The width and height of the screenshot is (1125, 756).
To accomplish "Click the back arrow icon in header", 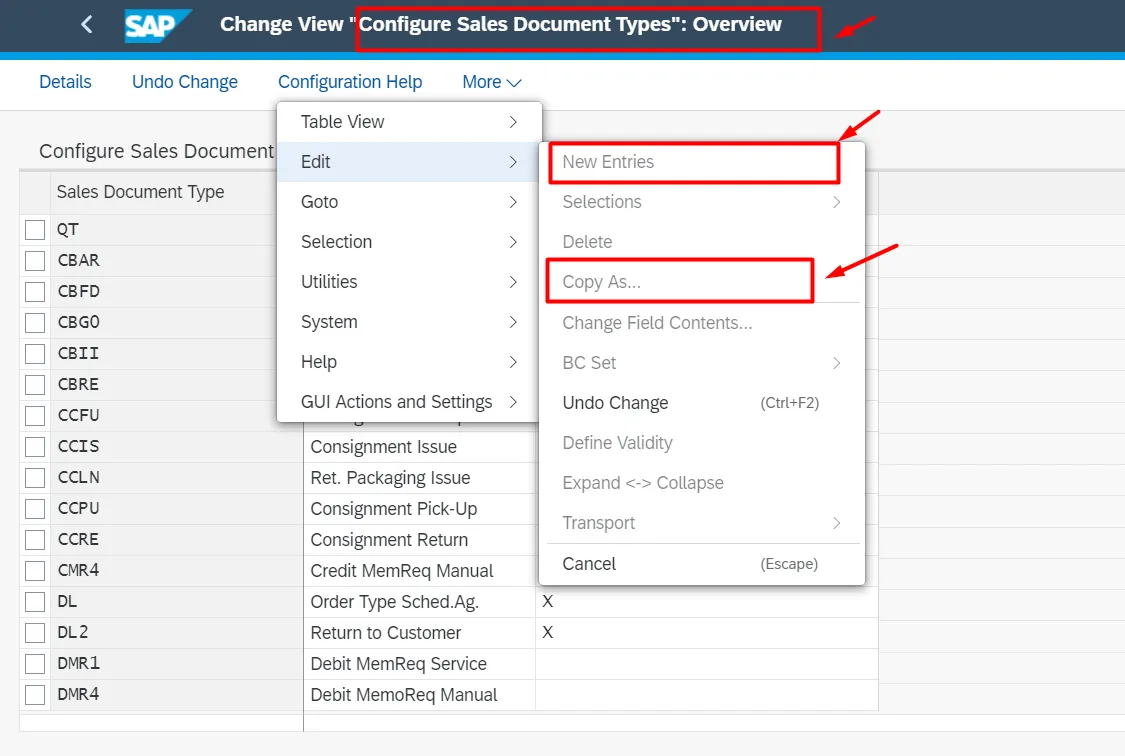I will (x=87, y=24).
